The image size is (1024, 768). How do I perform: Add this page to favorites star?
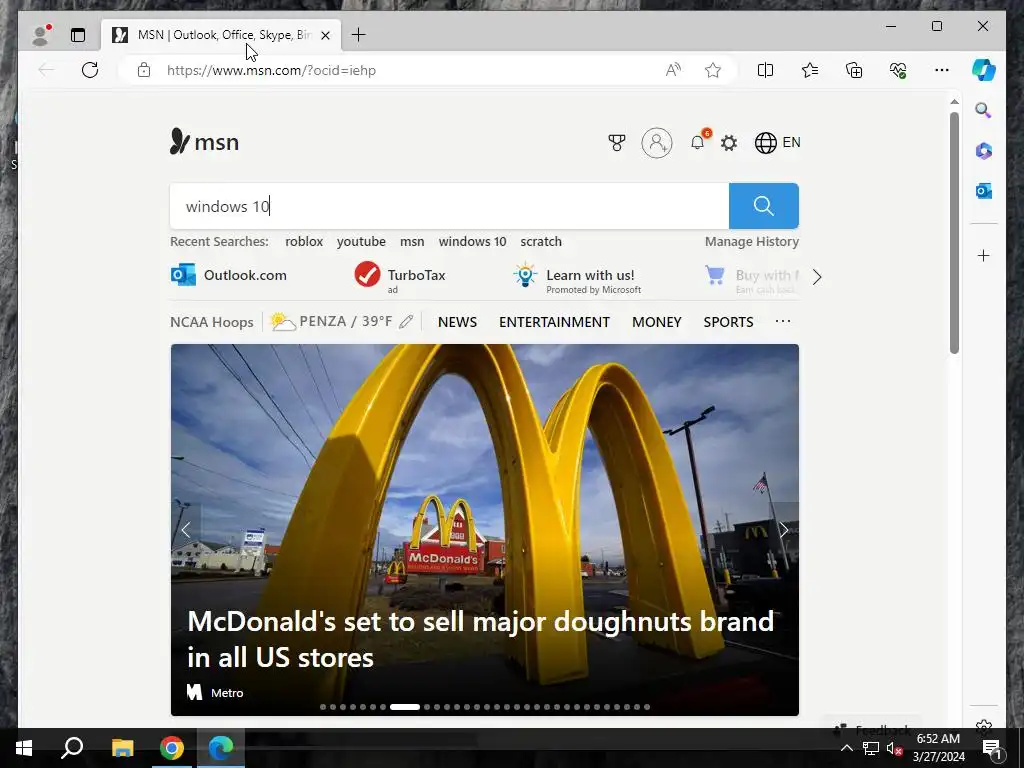(712, 70)
